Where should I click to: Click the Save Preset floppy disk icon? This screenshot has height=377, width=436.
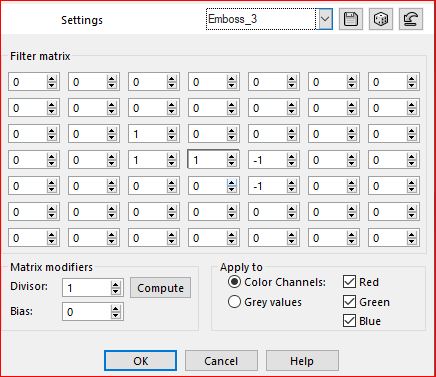point(351,19)
